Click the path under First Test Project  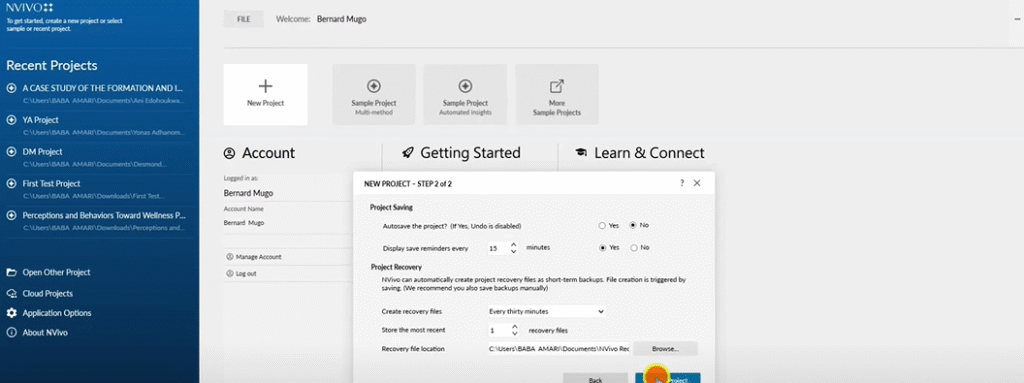(94, 196)
